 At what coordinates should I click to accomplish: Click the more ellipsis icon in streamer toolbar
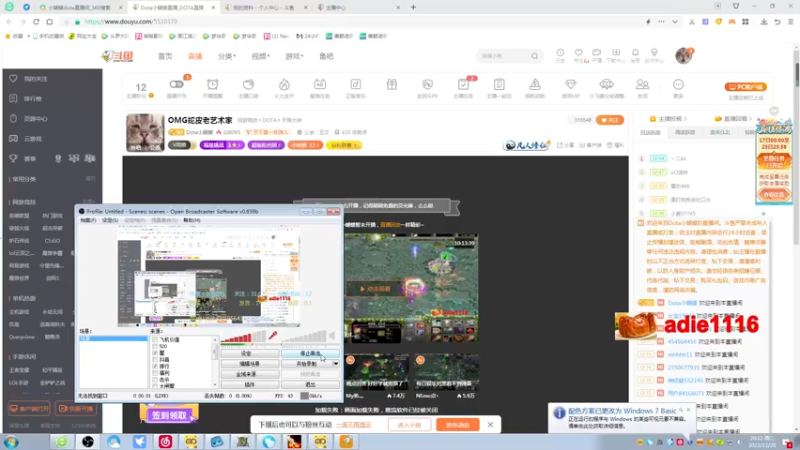(x=678, y=84)
